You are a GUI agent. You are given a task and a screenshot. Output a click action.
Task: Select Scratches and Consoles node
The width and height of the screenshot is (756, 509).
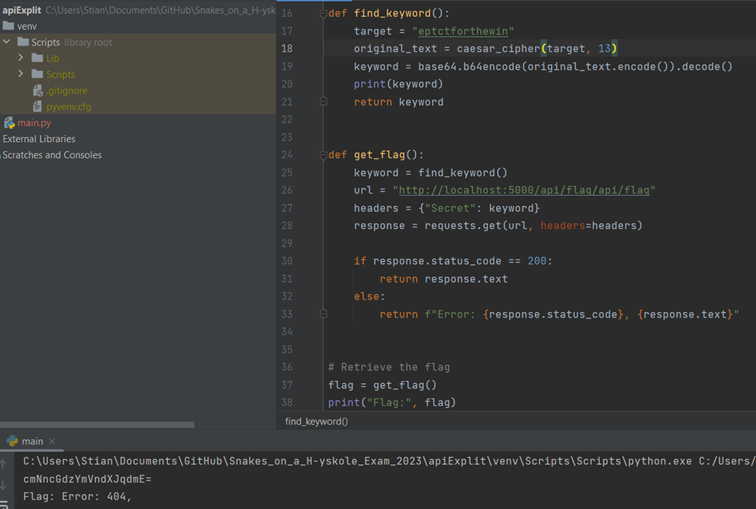coord(52,155)
